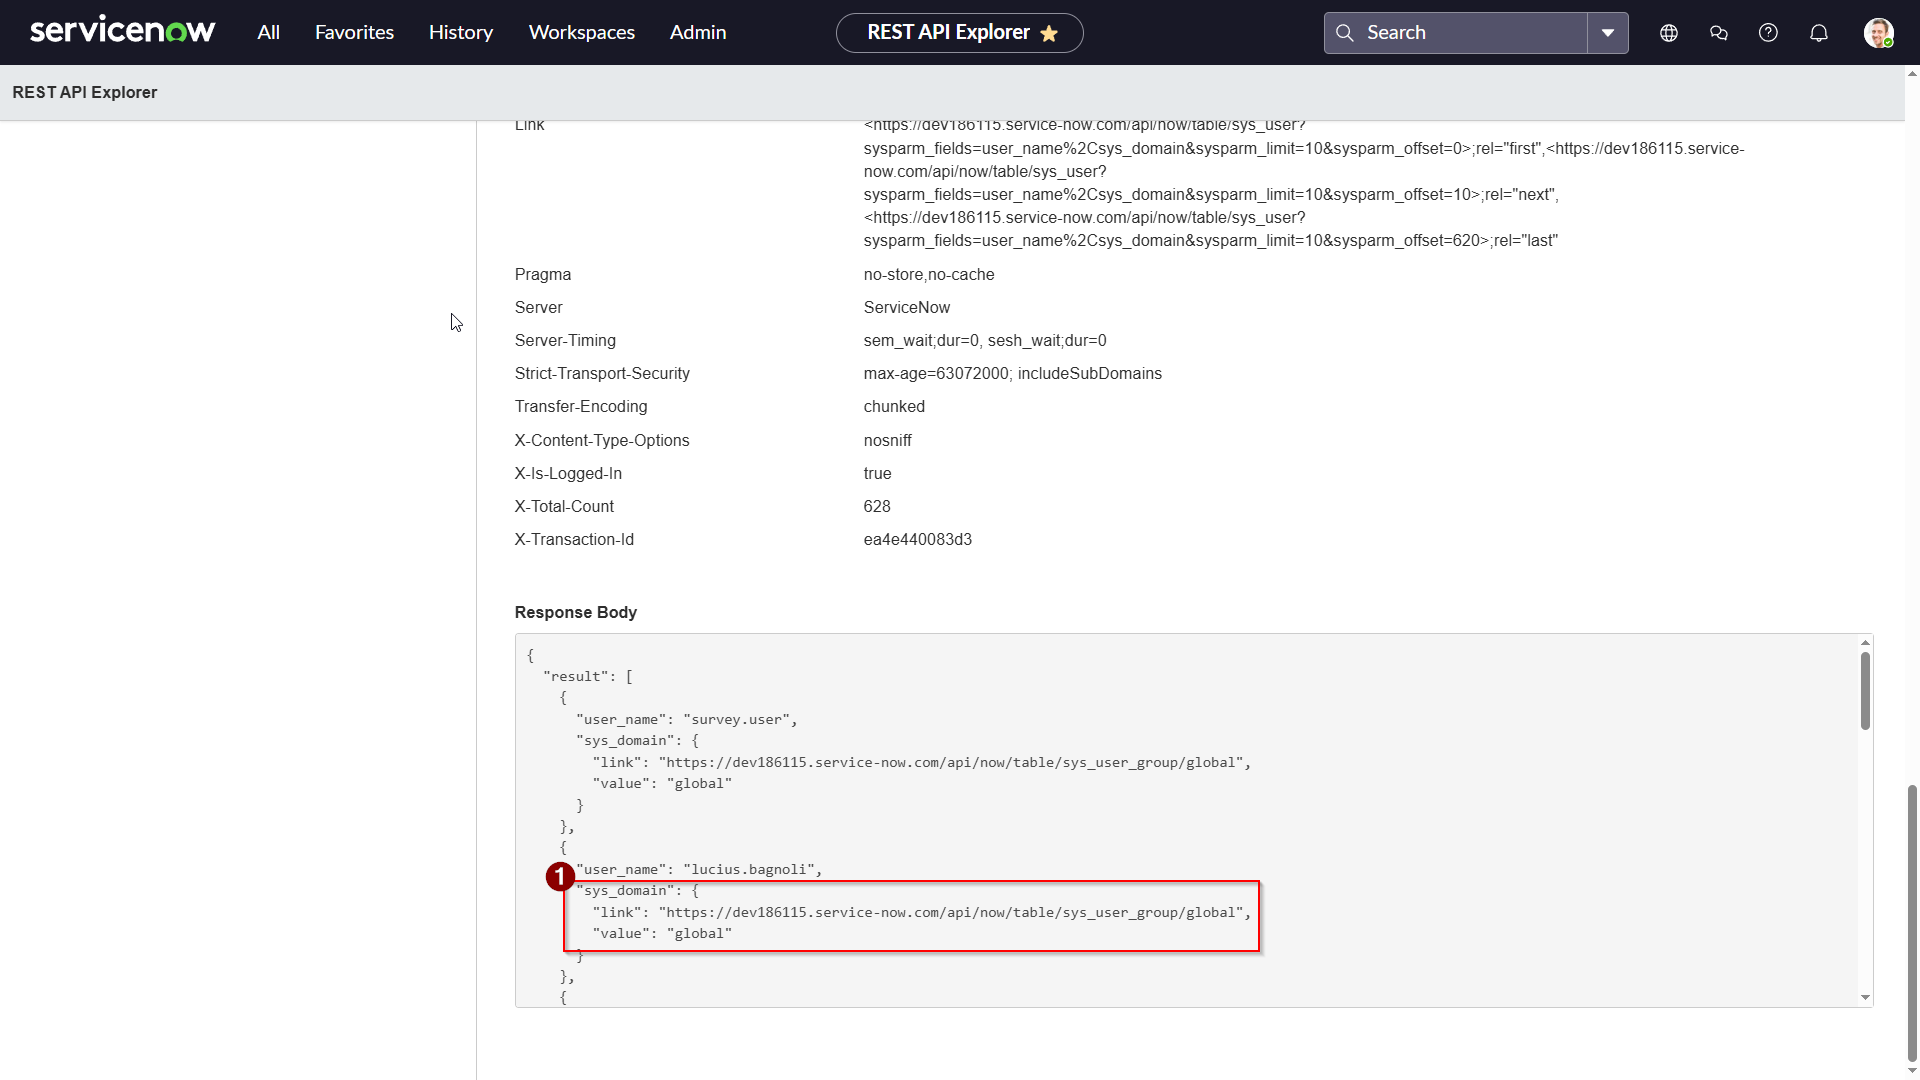Click the response body scroll up arrow
Screen dimensions: 1920x1080
pyautogui.click(x=1865, y=643)
